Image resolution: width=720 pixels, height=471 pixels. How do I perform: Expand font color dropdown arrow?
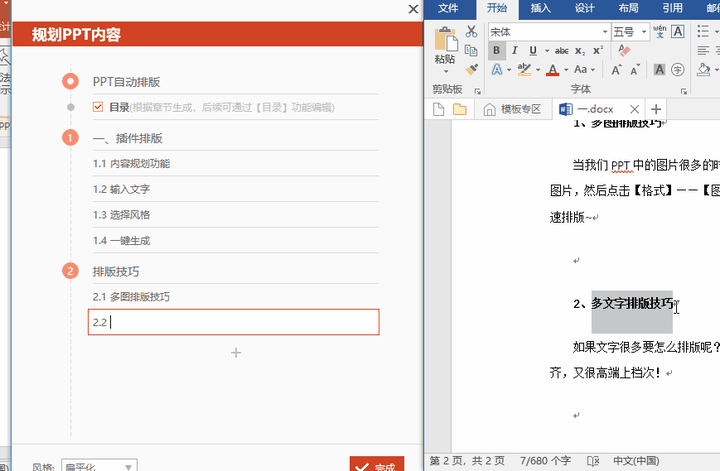(x=566, y=70)
